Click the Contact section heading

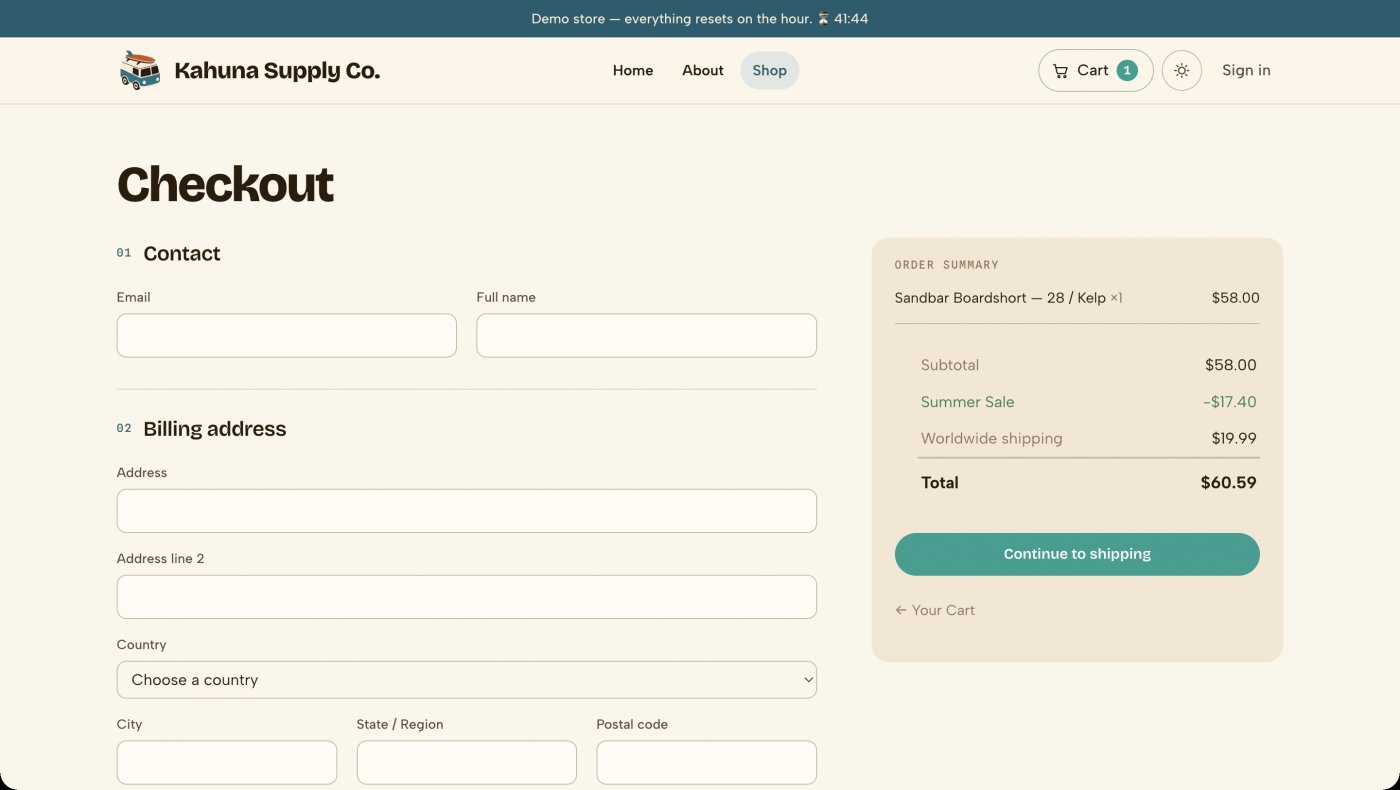coord(182,254)
